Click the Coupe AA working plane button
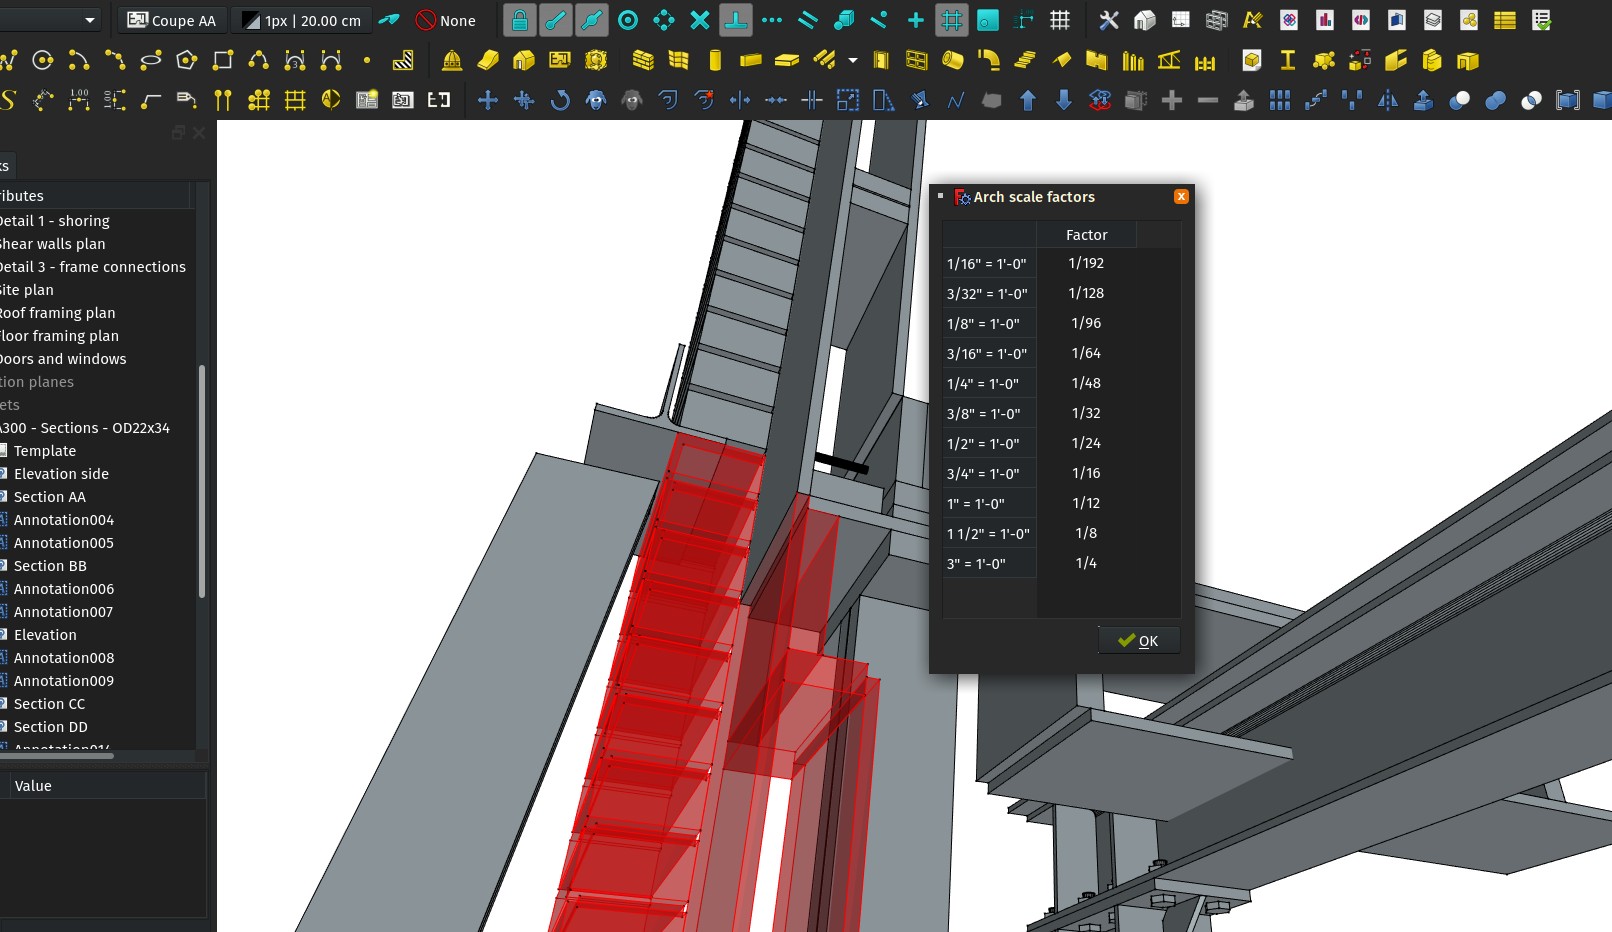1612x932 pixels. (171, 19)
